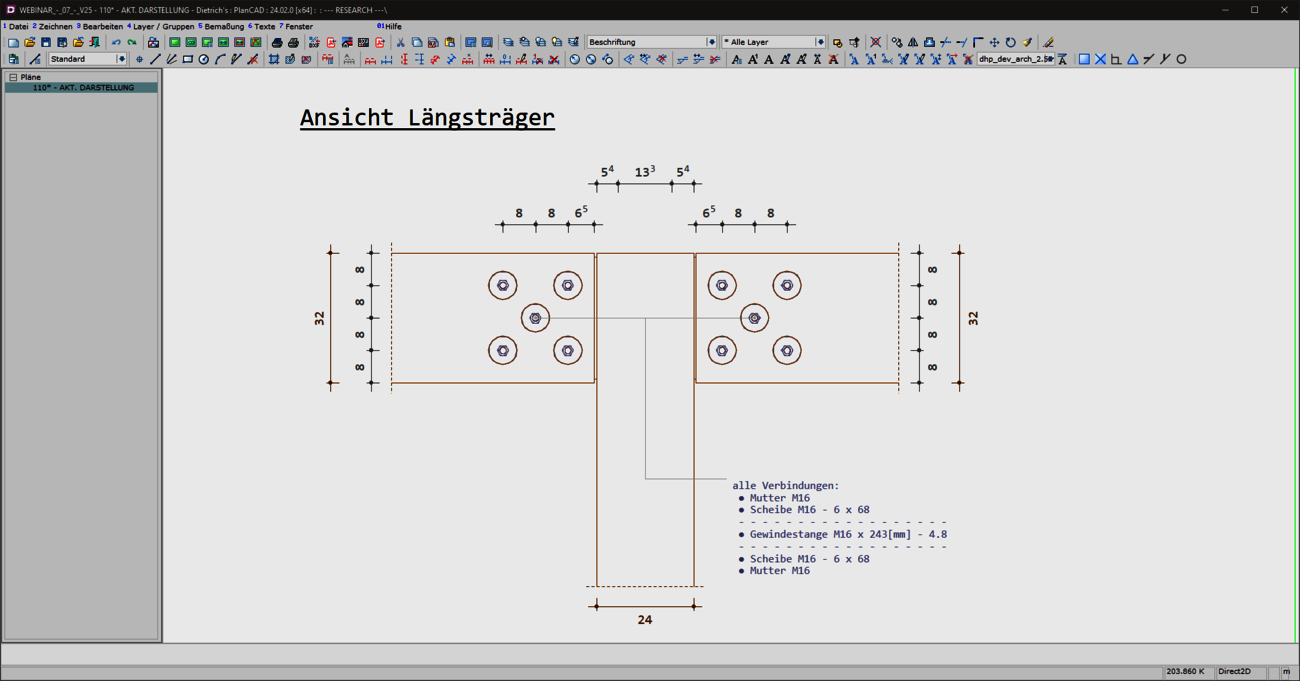
Task: Click the light bulb layer icon
Action: (557, 43)
